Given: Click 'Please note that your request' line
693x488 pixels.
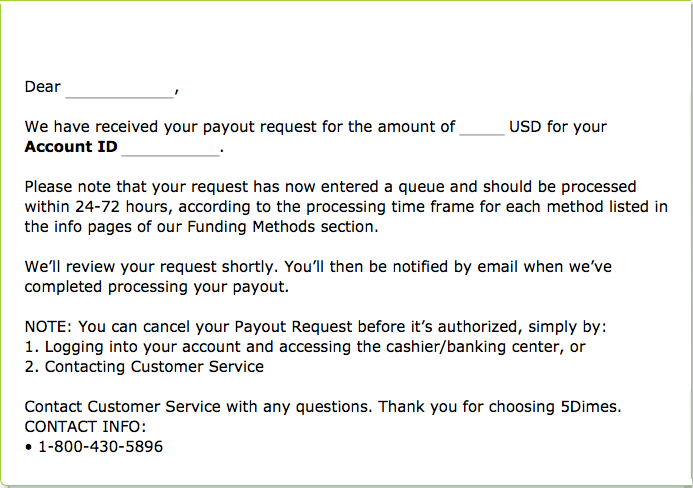Looking at the screenshot, I should point(331,187).
